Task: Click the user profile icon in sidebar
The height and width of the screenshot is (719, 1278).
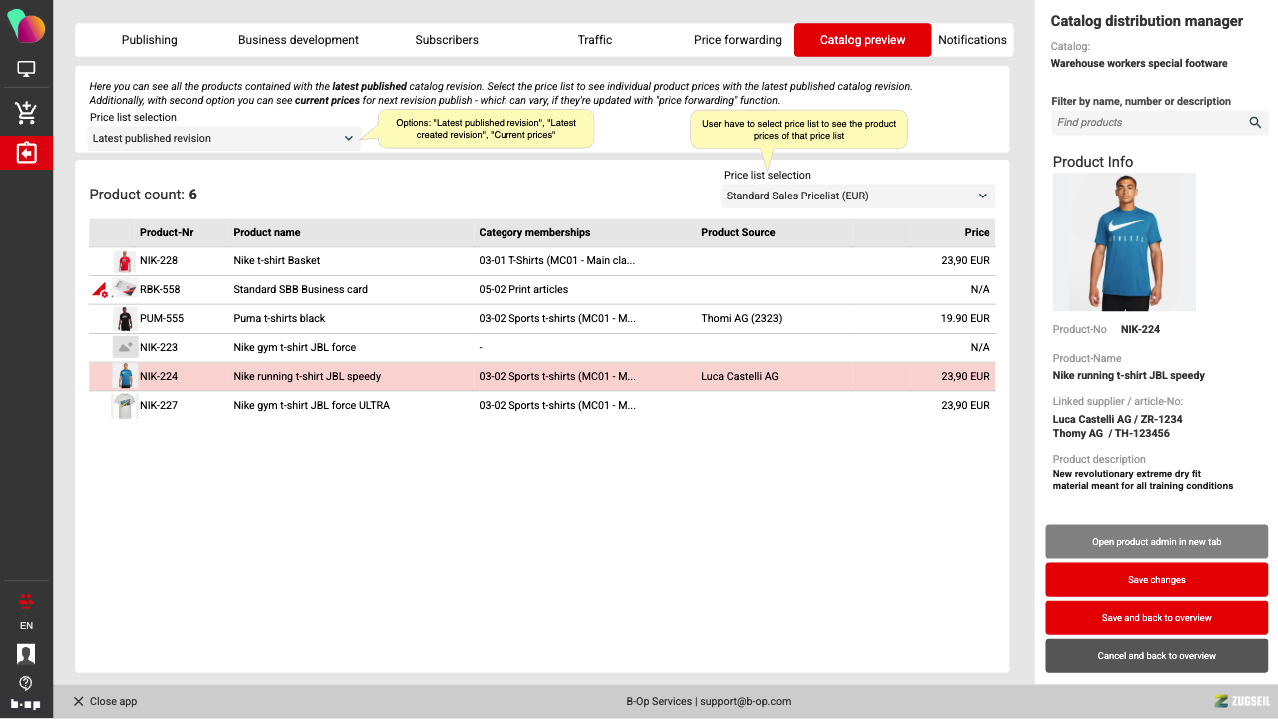Action: click(x=26, y=654)
